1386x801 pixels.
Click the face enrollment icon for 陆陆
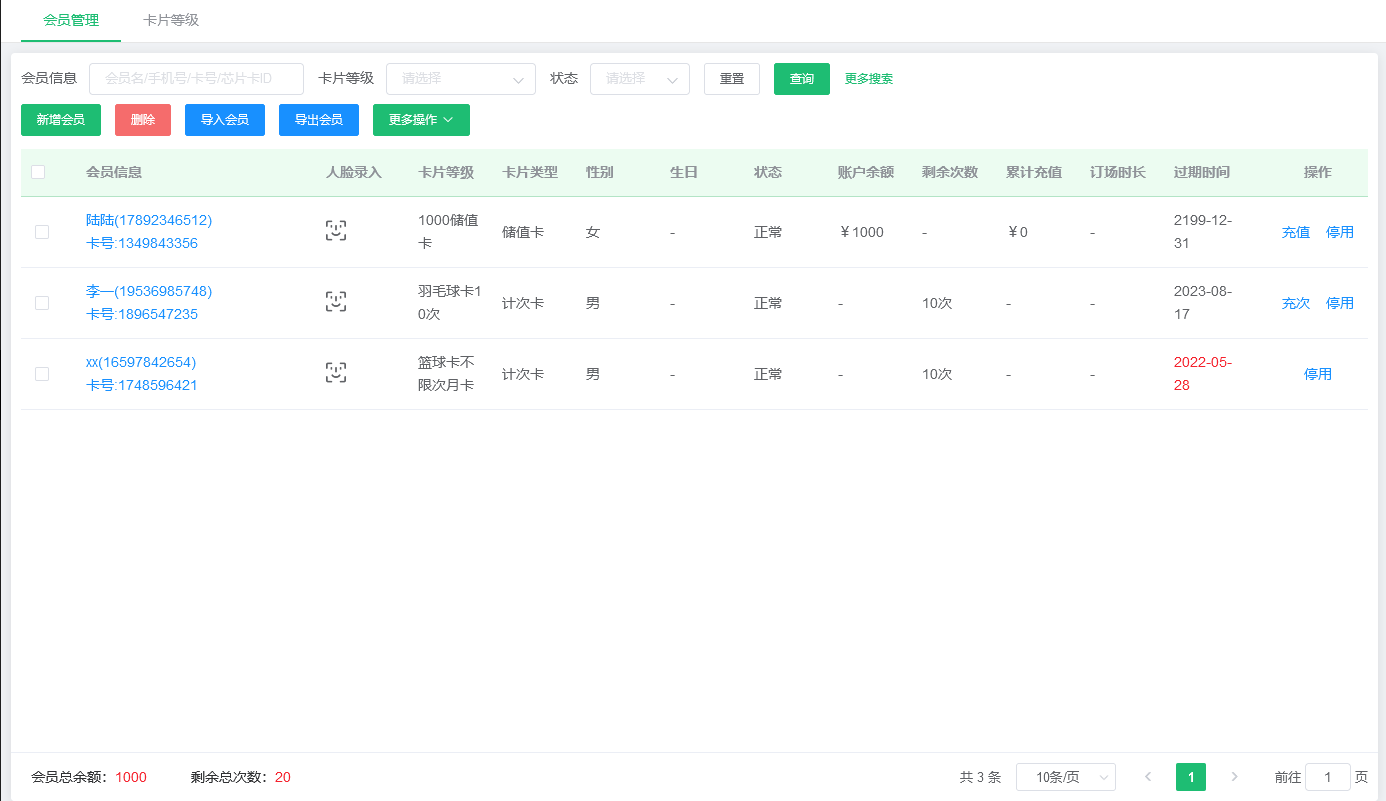coord(336,230)
